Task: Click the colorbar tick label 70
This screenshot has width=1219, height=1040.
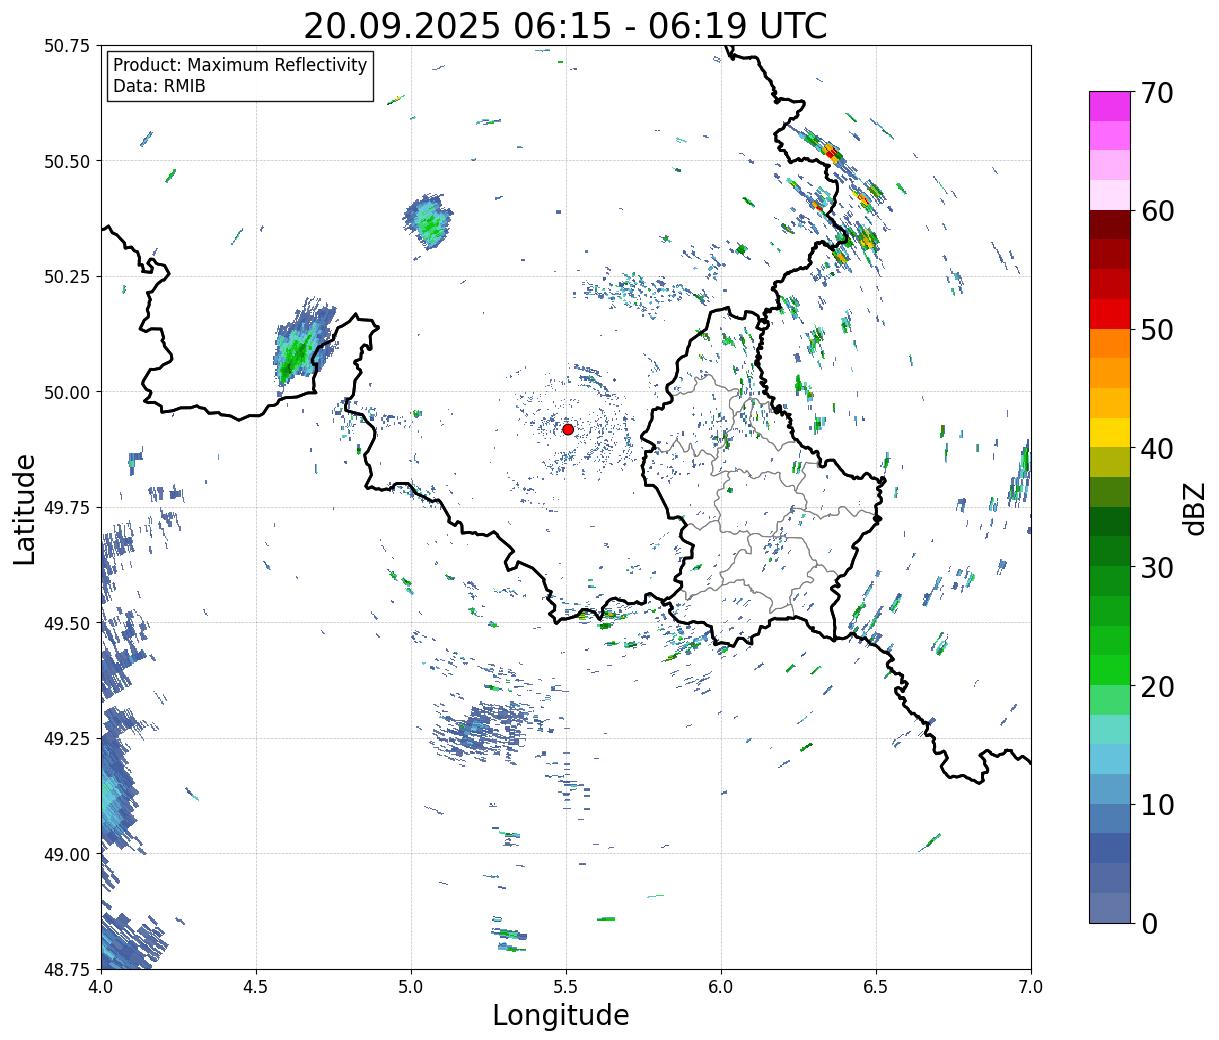Action: click(1156, 93)
